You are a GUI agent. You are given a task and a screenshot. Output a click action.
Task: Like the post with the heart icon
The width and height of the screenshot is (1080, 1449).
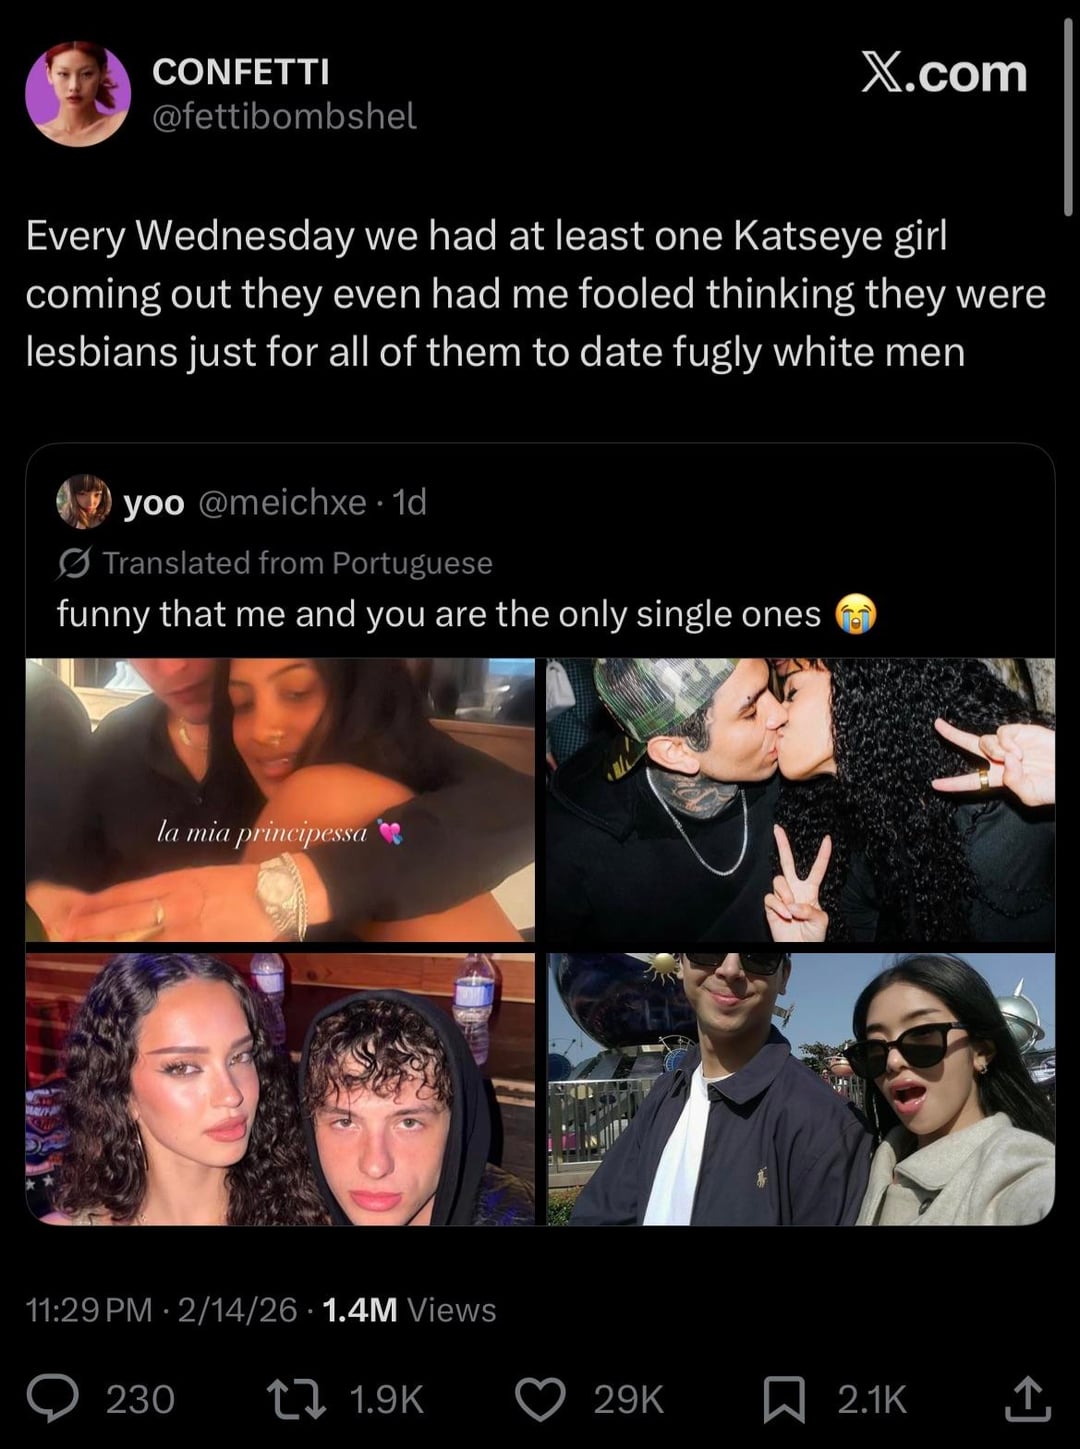[540, 1399]
